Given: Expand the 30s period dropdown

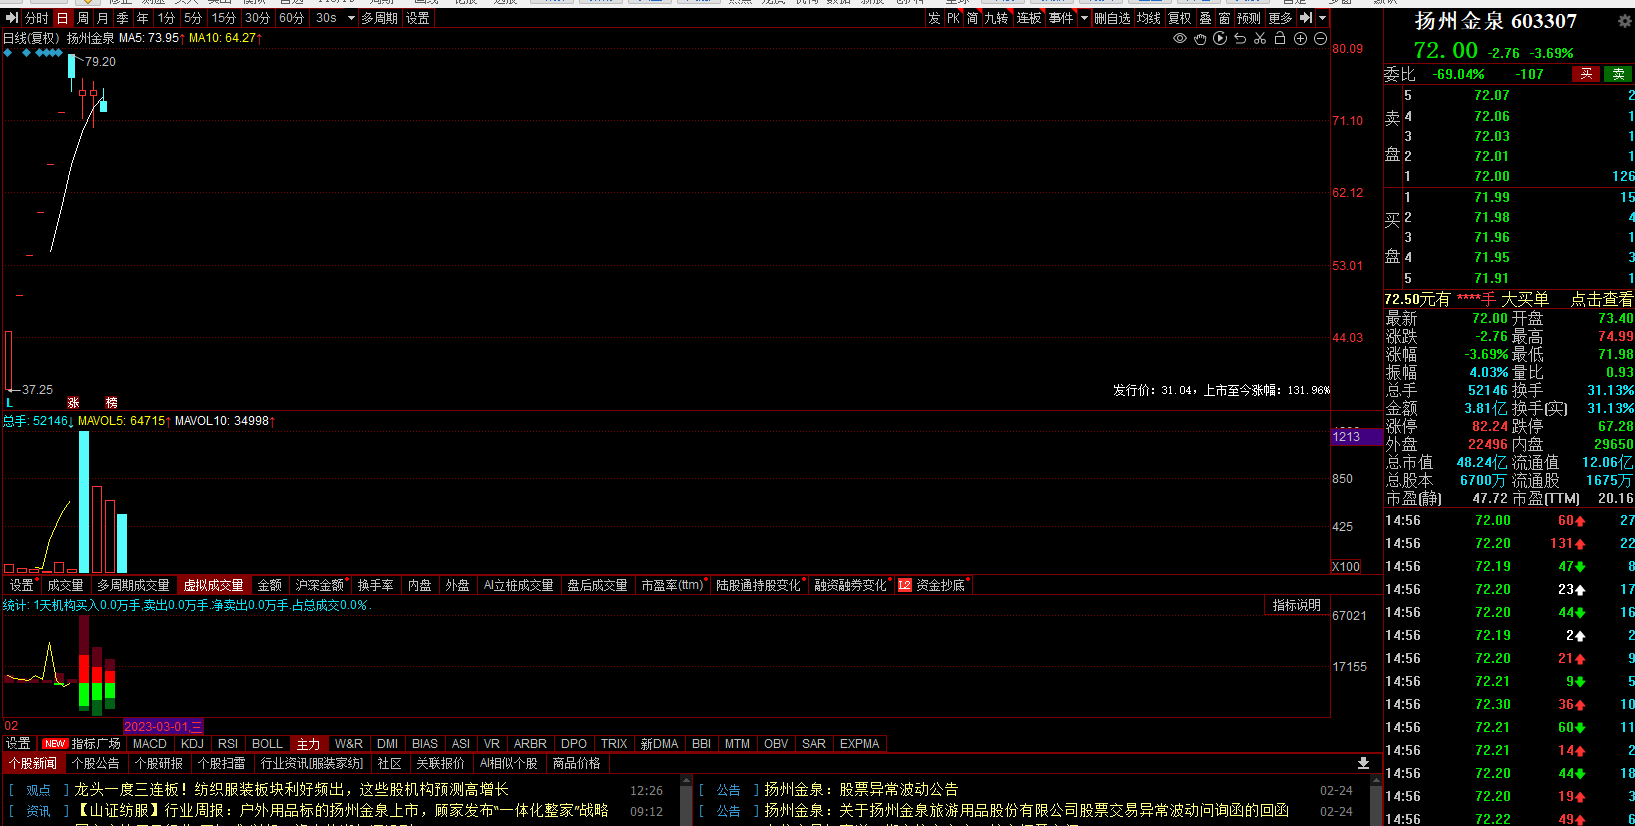Looking at the screenshot, I should tap(351, 18).
